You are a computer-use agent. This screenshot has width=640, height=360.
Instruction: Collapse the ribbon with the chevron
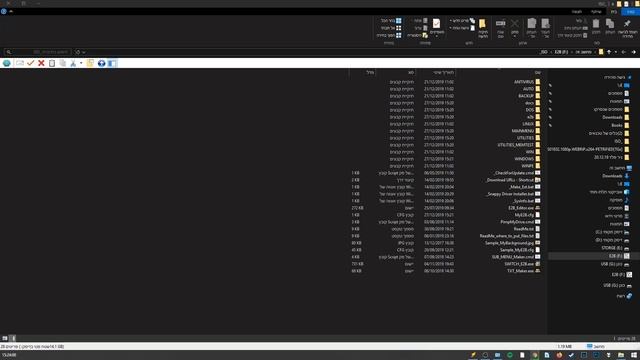[11, 11]
